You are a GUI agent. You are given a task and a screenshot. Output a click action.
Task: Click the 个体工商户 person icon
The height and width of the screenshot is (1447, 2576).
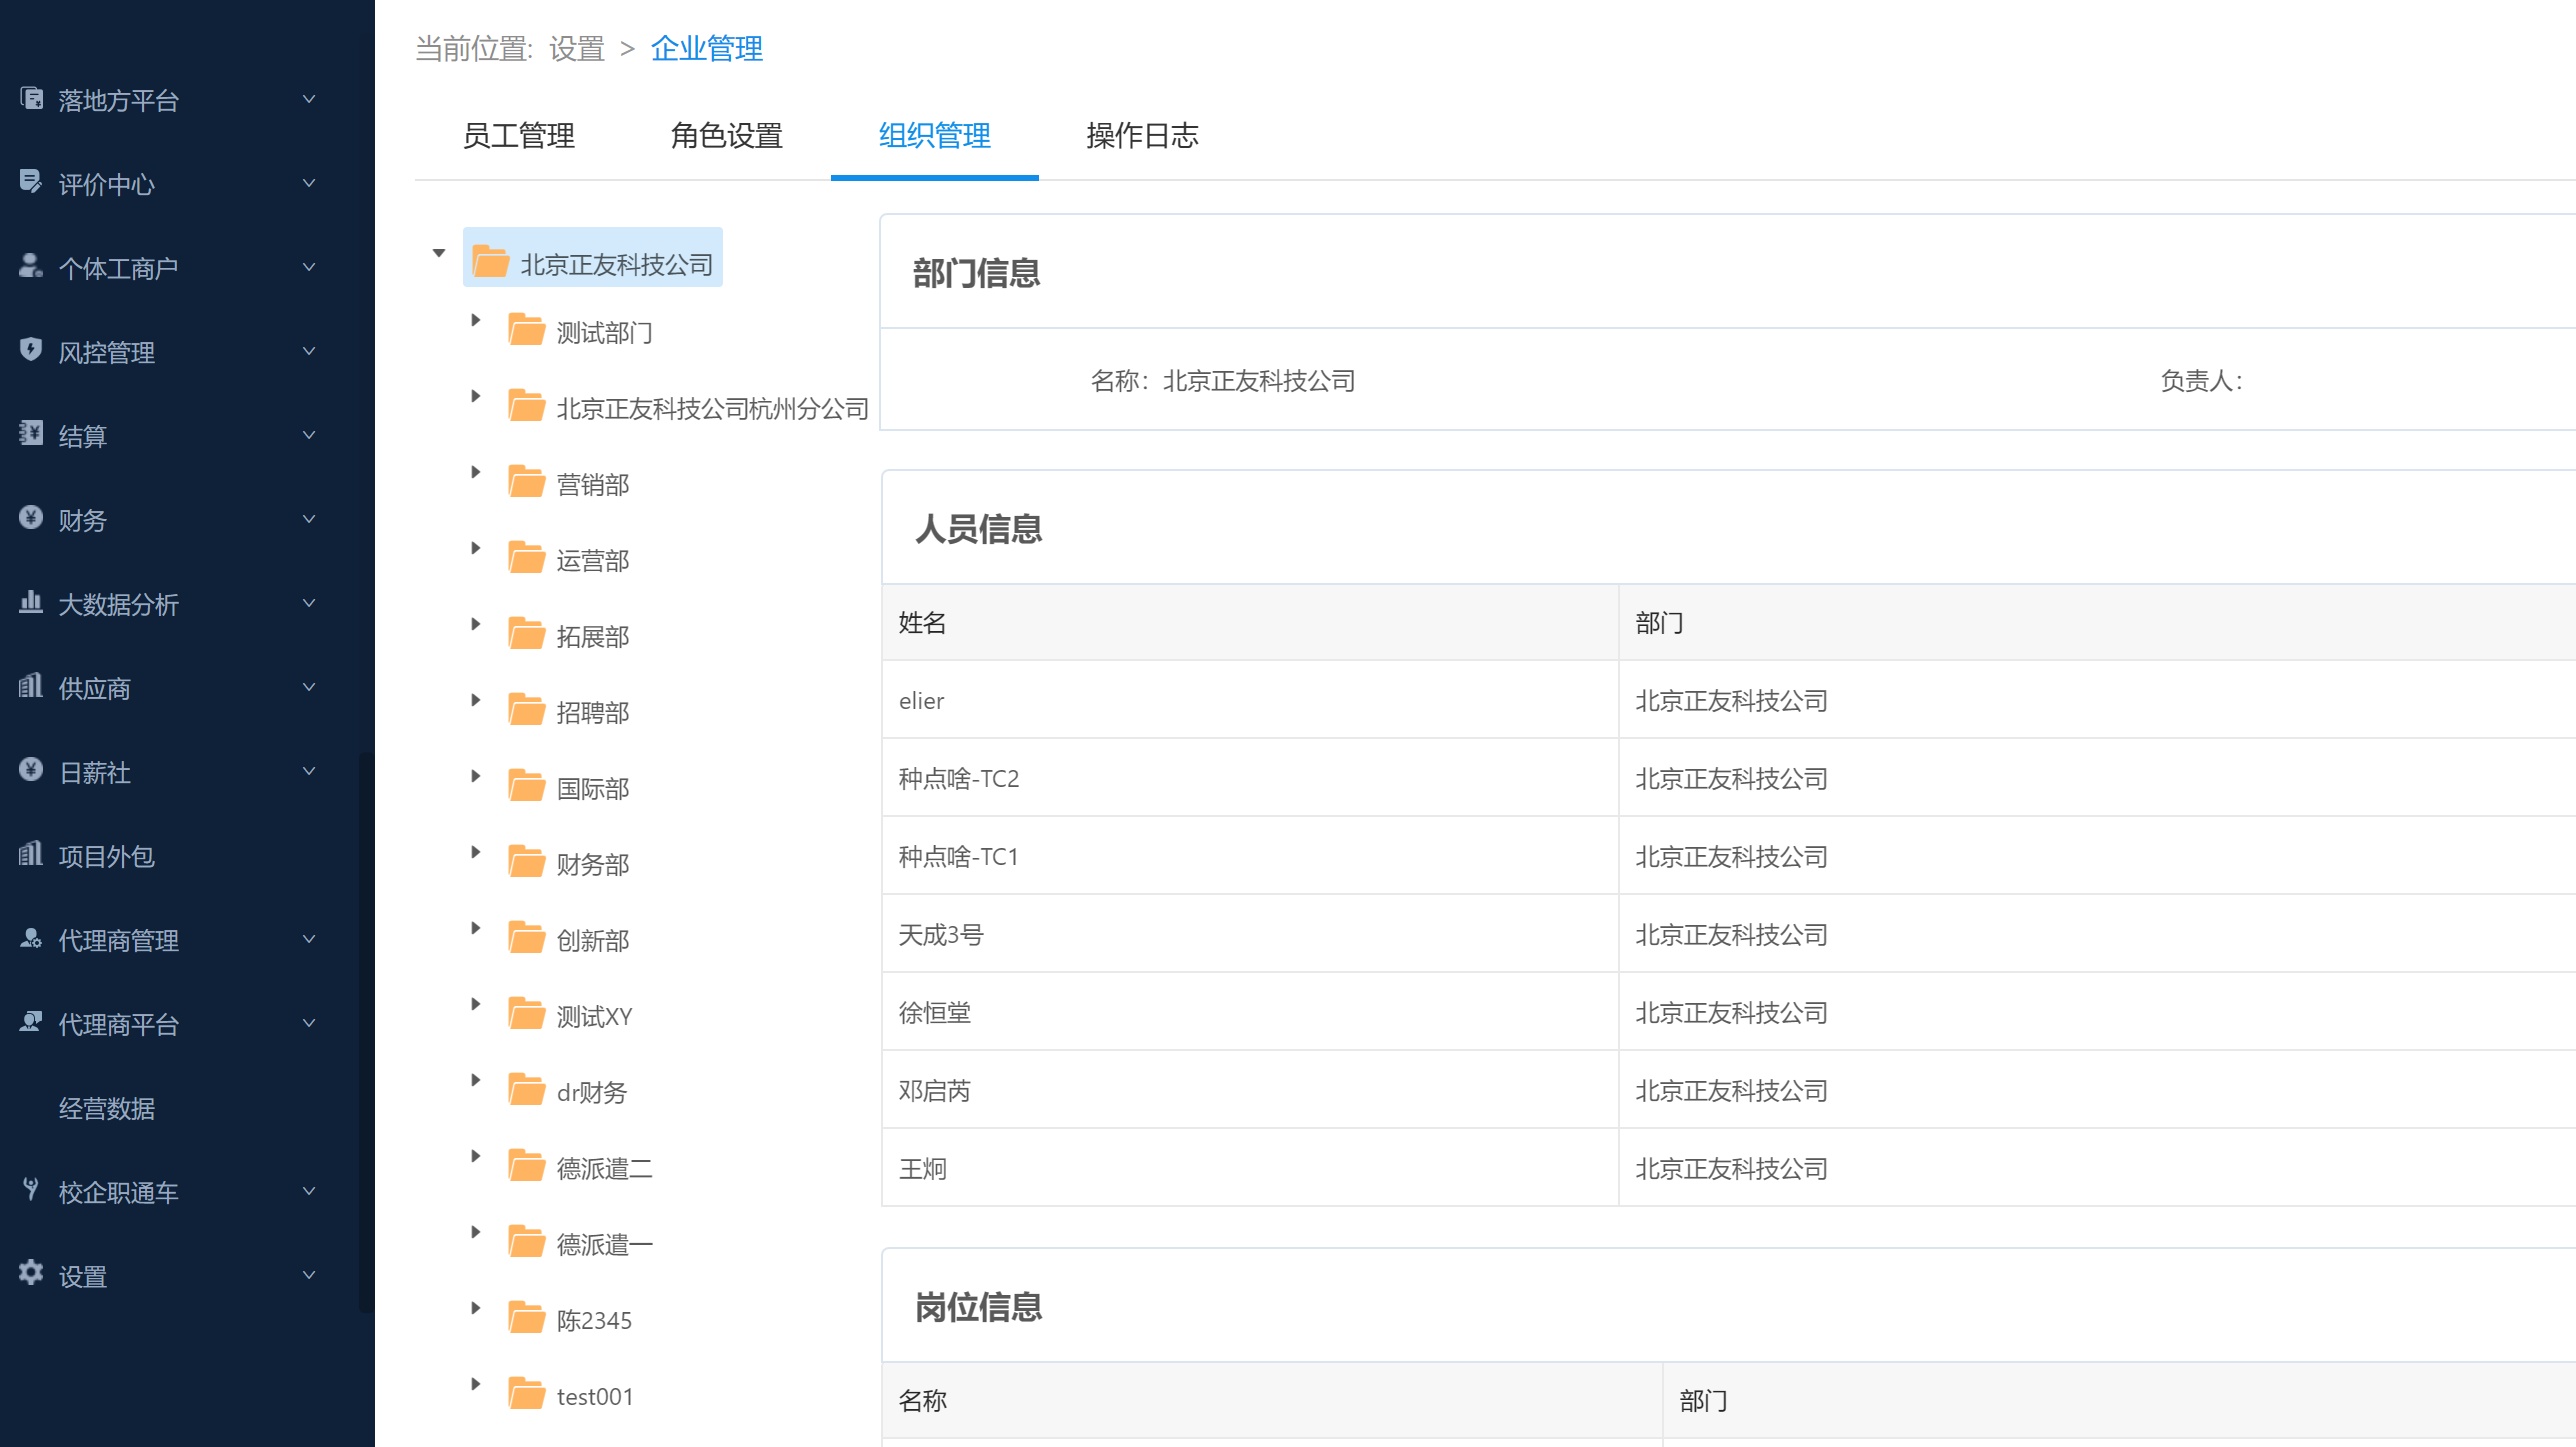tap(31, 266)
